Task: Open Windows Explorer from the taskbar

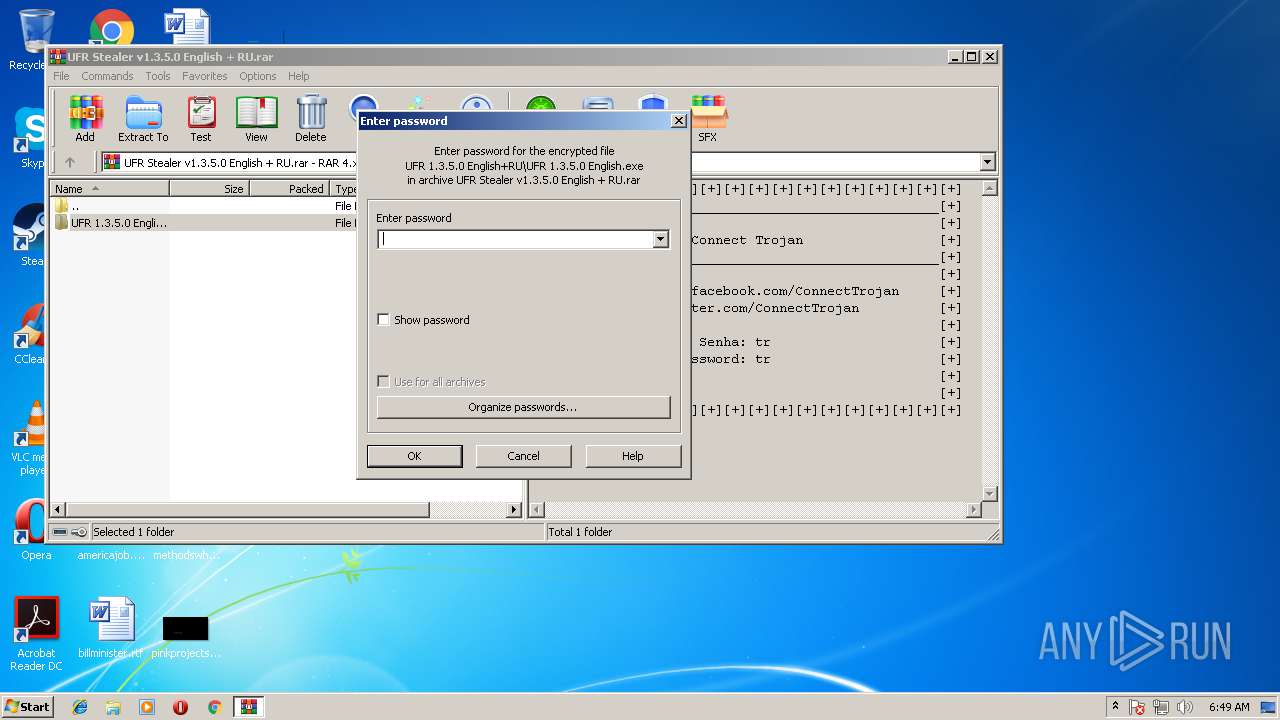Action: pos(113,707)
